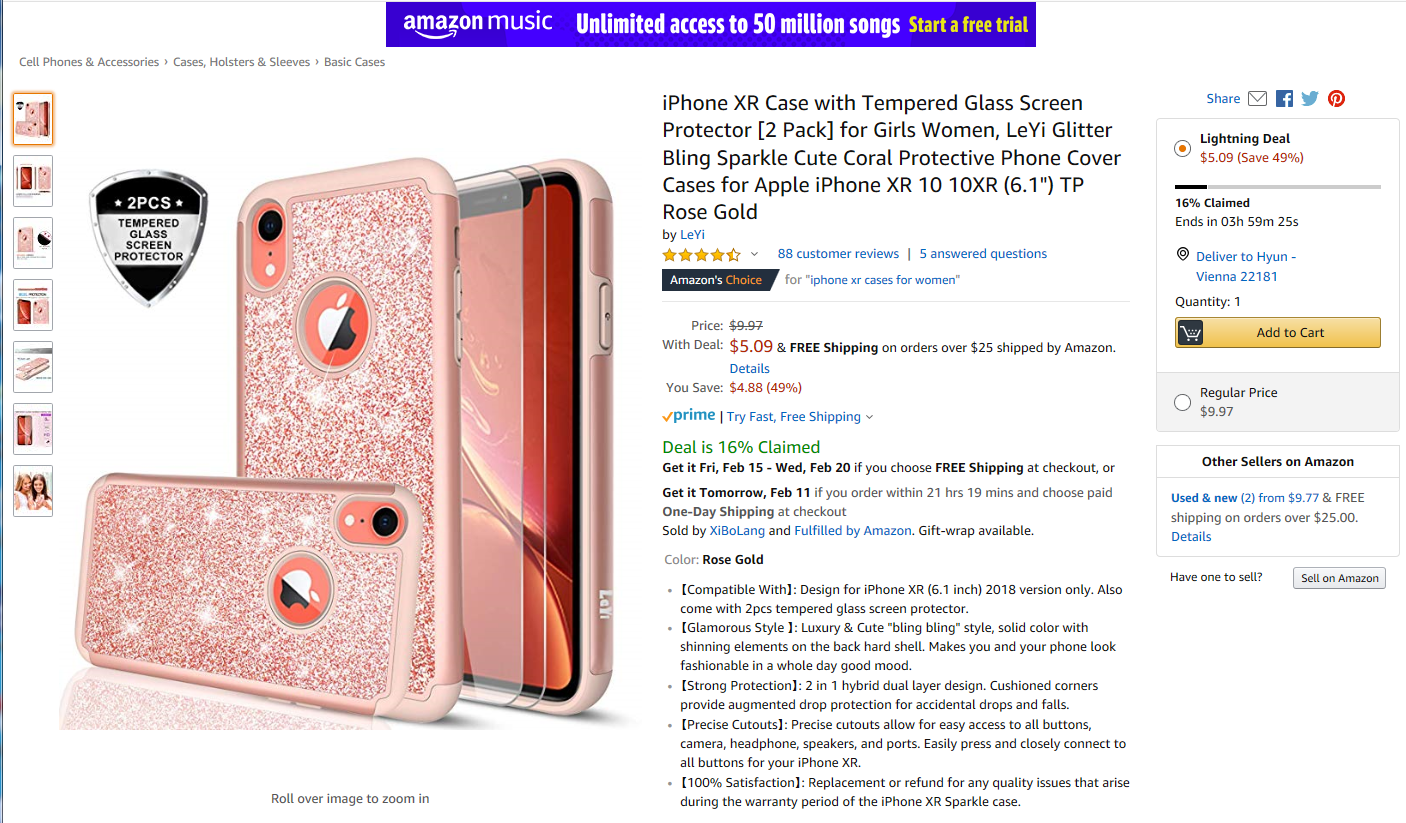The width and height of the screenshot is (1406, 823).
Task: Share this product on Twitter
Action: point(1310,99)
